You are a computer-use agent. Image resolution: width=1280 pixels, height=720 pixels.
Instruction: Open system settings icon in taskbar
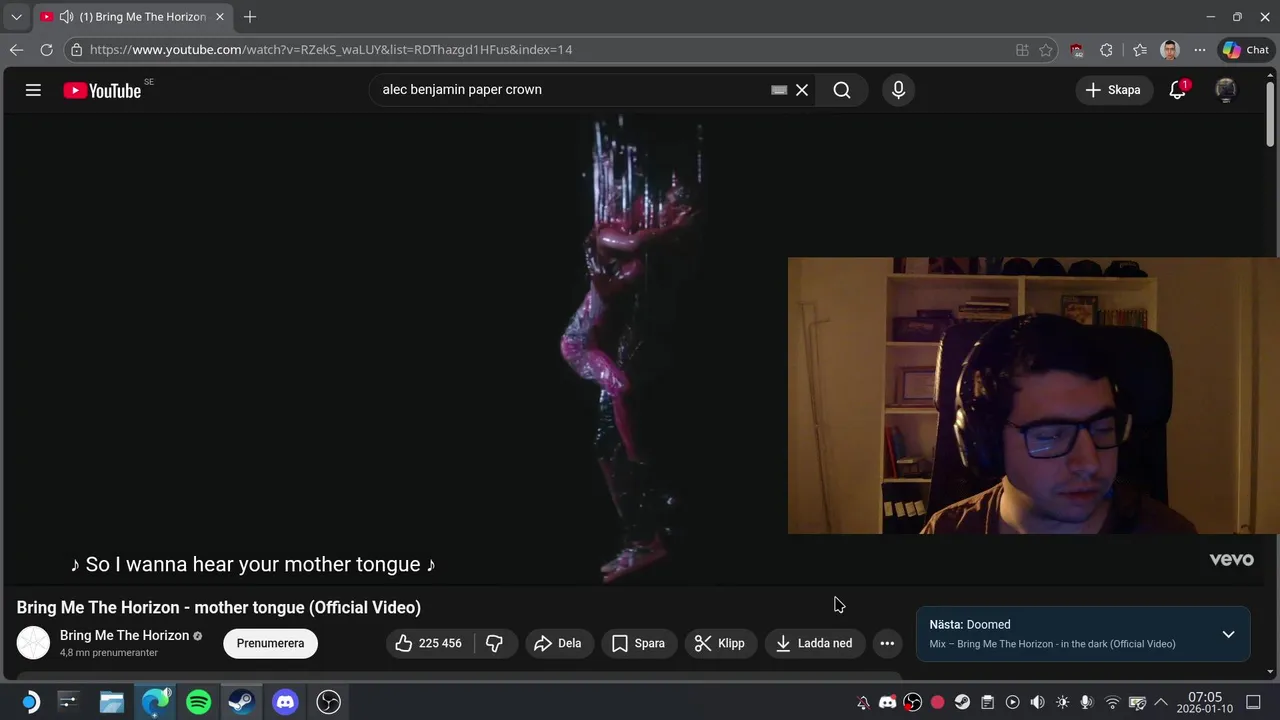pos(68,702)
